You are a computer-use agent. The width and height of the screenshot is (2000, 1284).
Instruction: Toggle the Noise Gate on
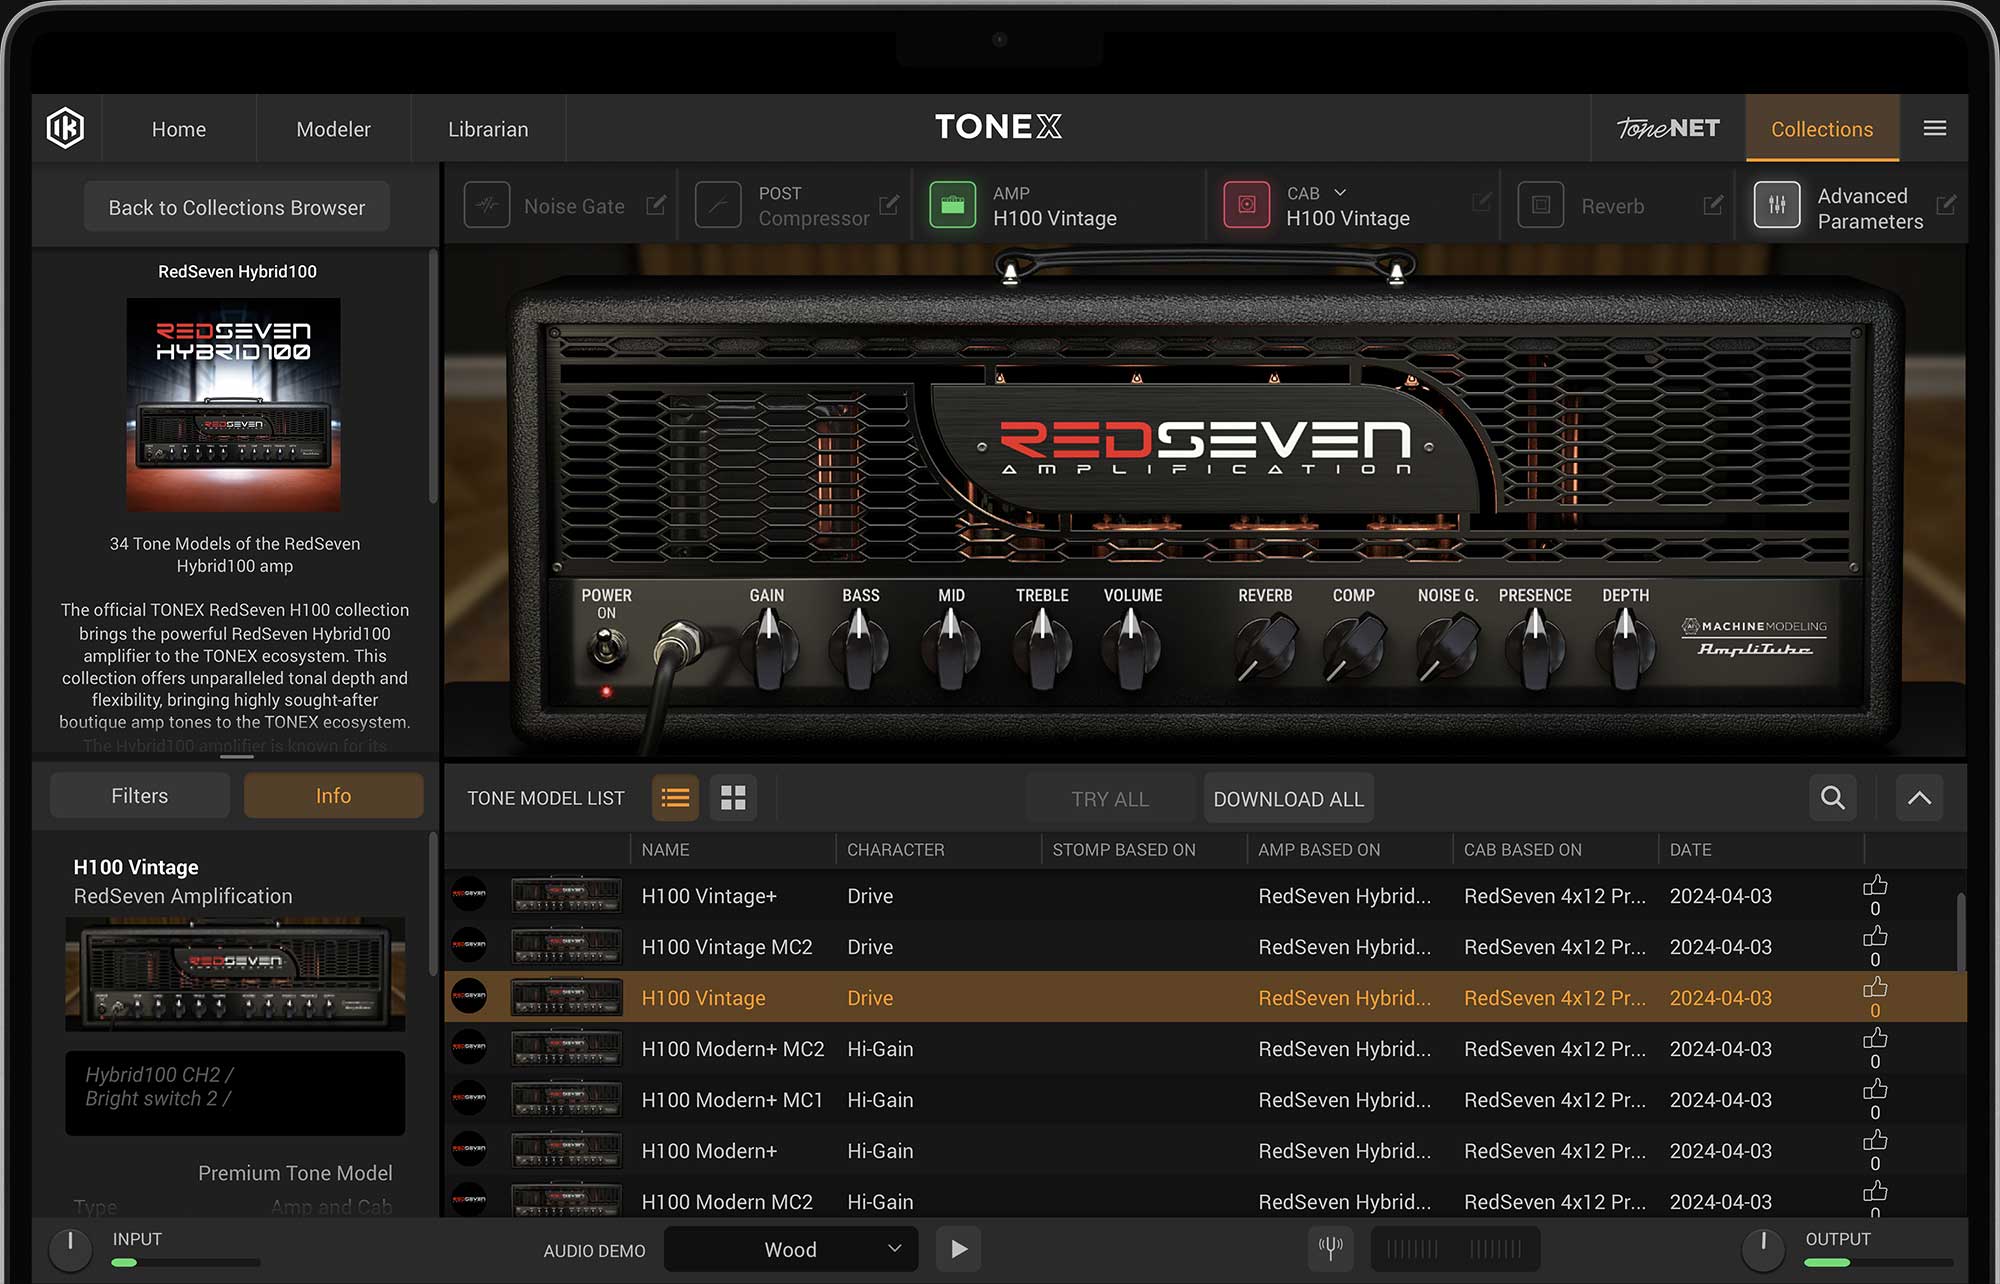click(487, 205)
